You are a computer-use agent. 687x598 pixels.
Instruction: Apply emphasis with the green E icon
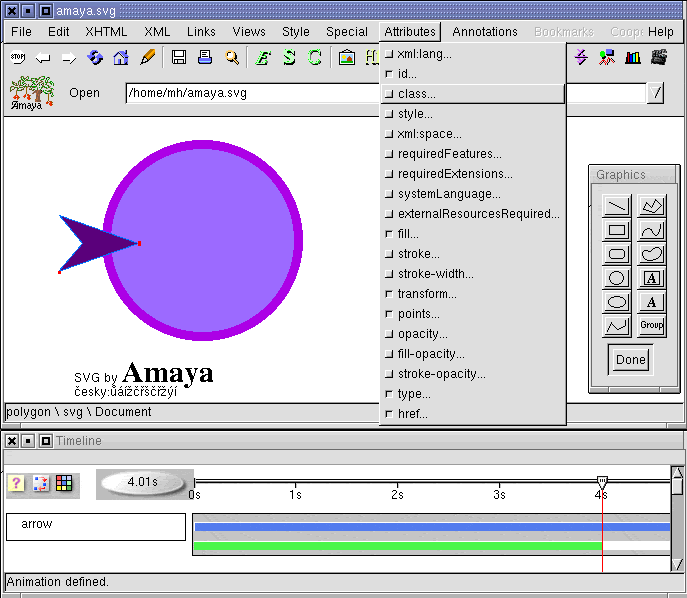click(x=262, y=57)
